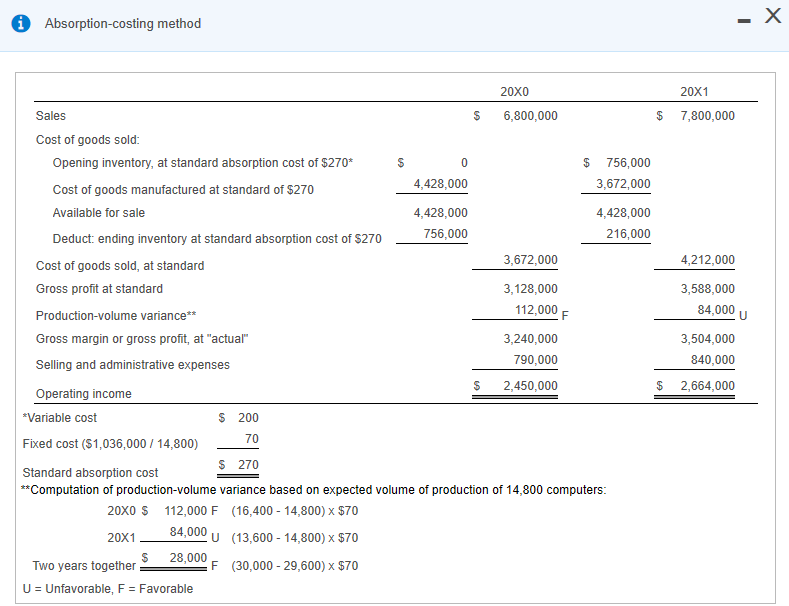Click the 'Cost of goods sold:' label
The height and width of the screenshot is (606, 789).
pos(88,139)
